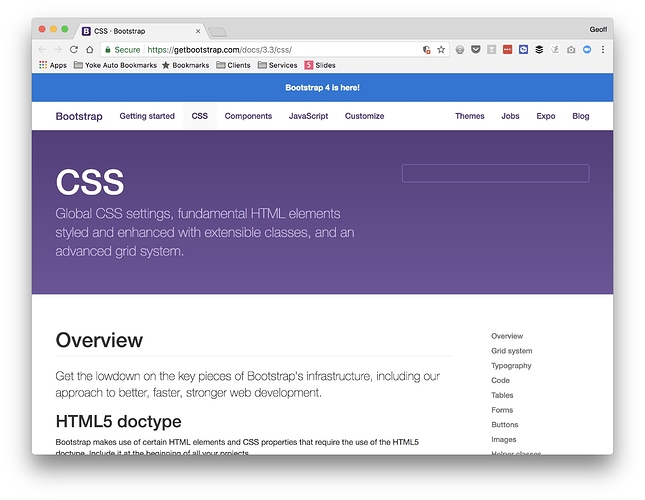Image resolution: width=645 pixels, height=500 pixels.
Task: Expand the Clients bookmarks folder
Action: (232, 65)
